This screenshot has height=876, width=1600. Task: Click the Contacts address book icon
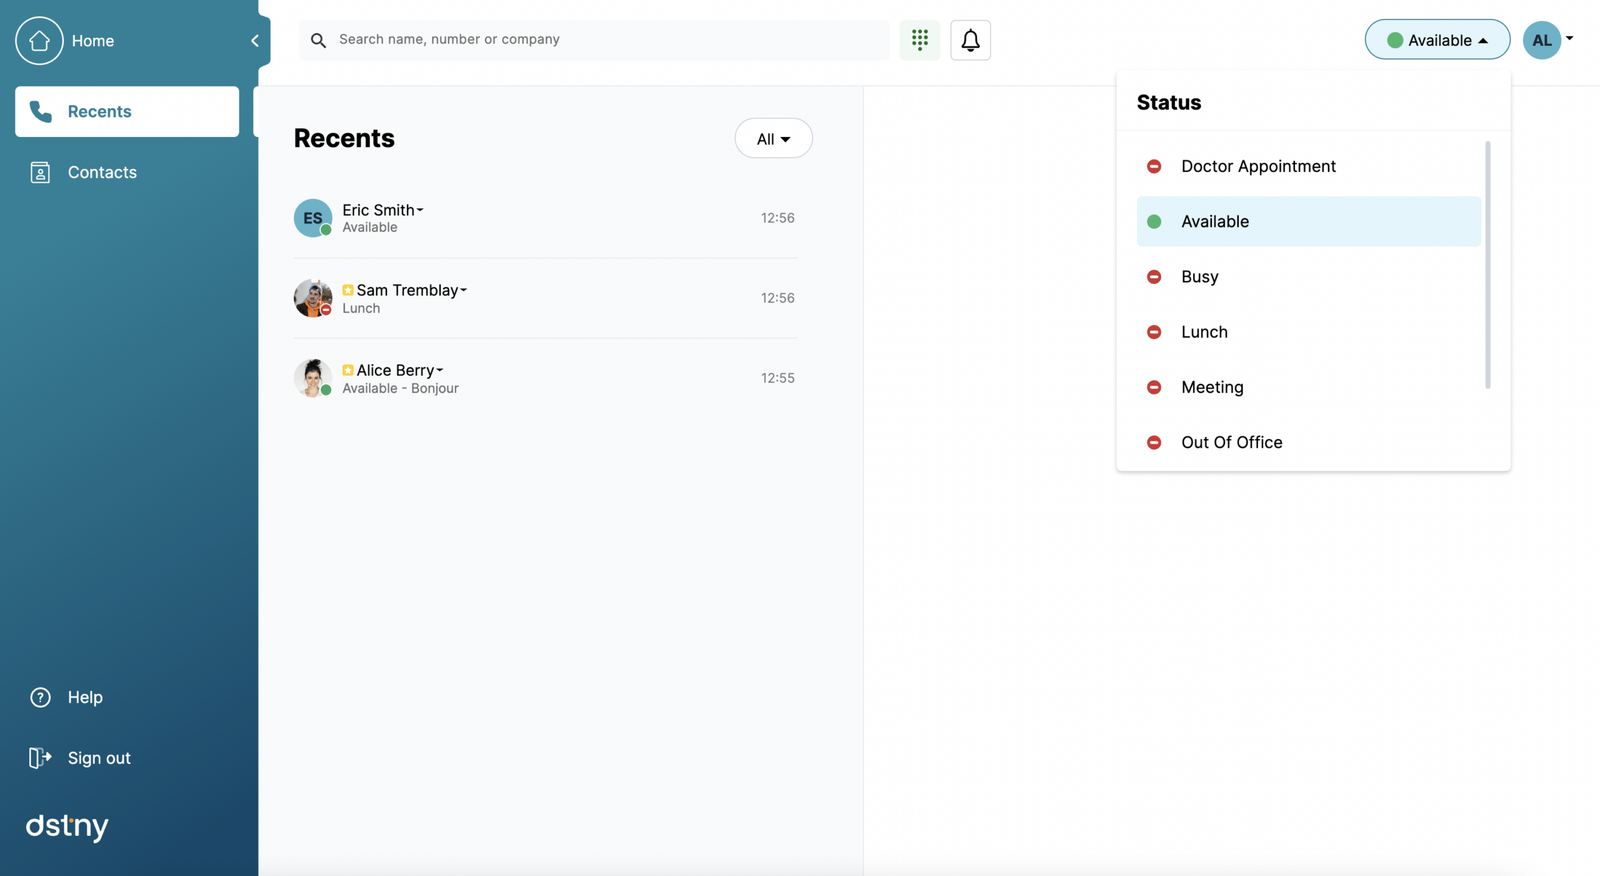pos(40,173)
